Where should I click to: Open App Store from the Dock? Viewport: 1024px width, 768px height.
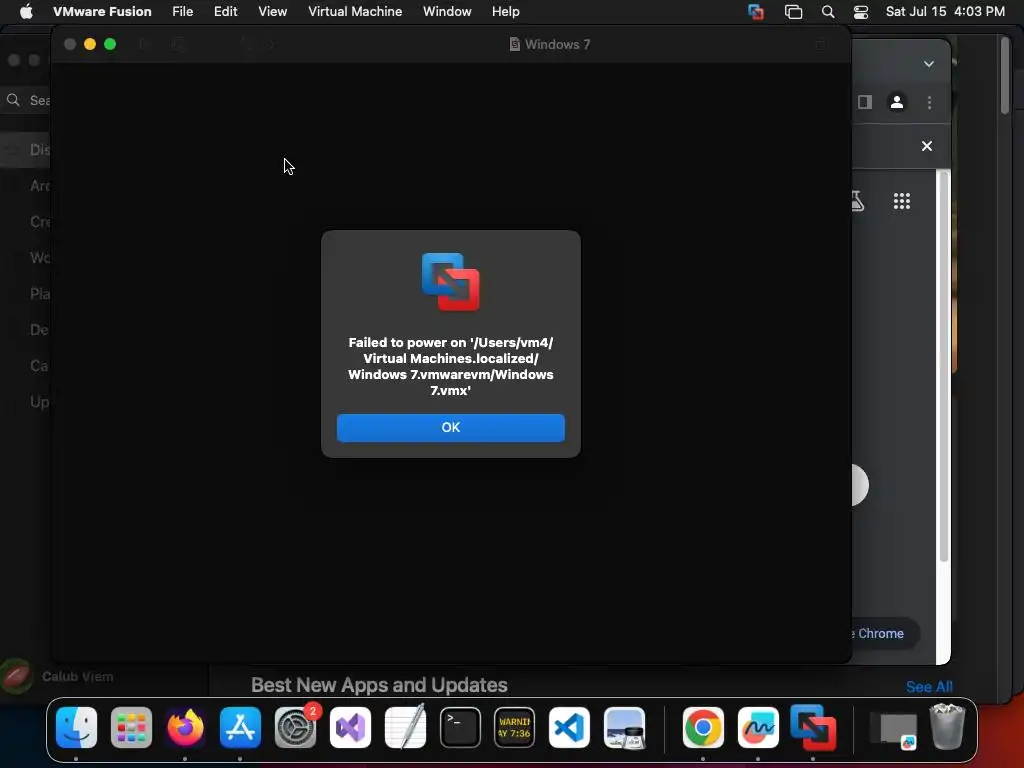(240, 728)
